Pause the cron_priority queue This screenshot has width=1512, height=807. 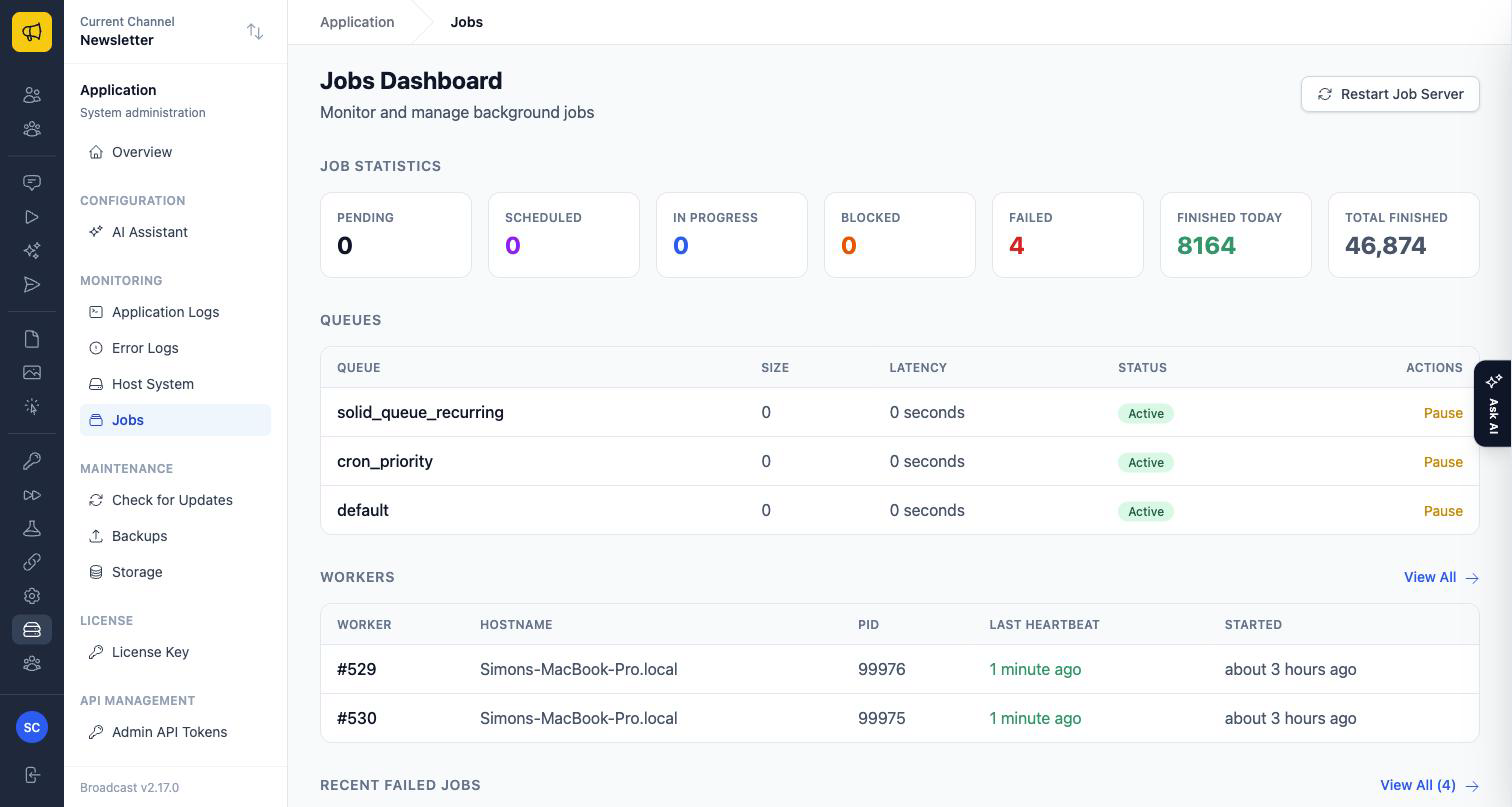tap(1443, 462)
